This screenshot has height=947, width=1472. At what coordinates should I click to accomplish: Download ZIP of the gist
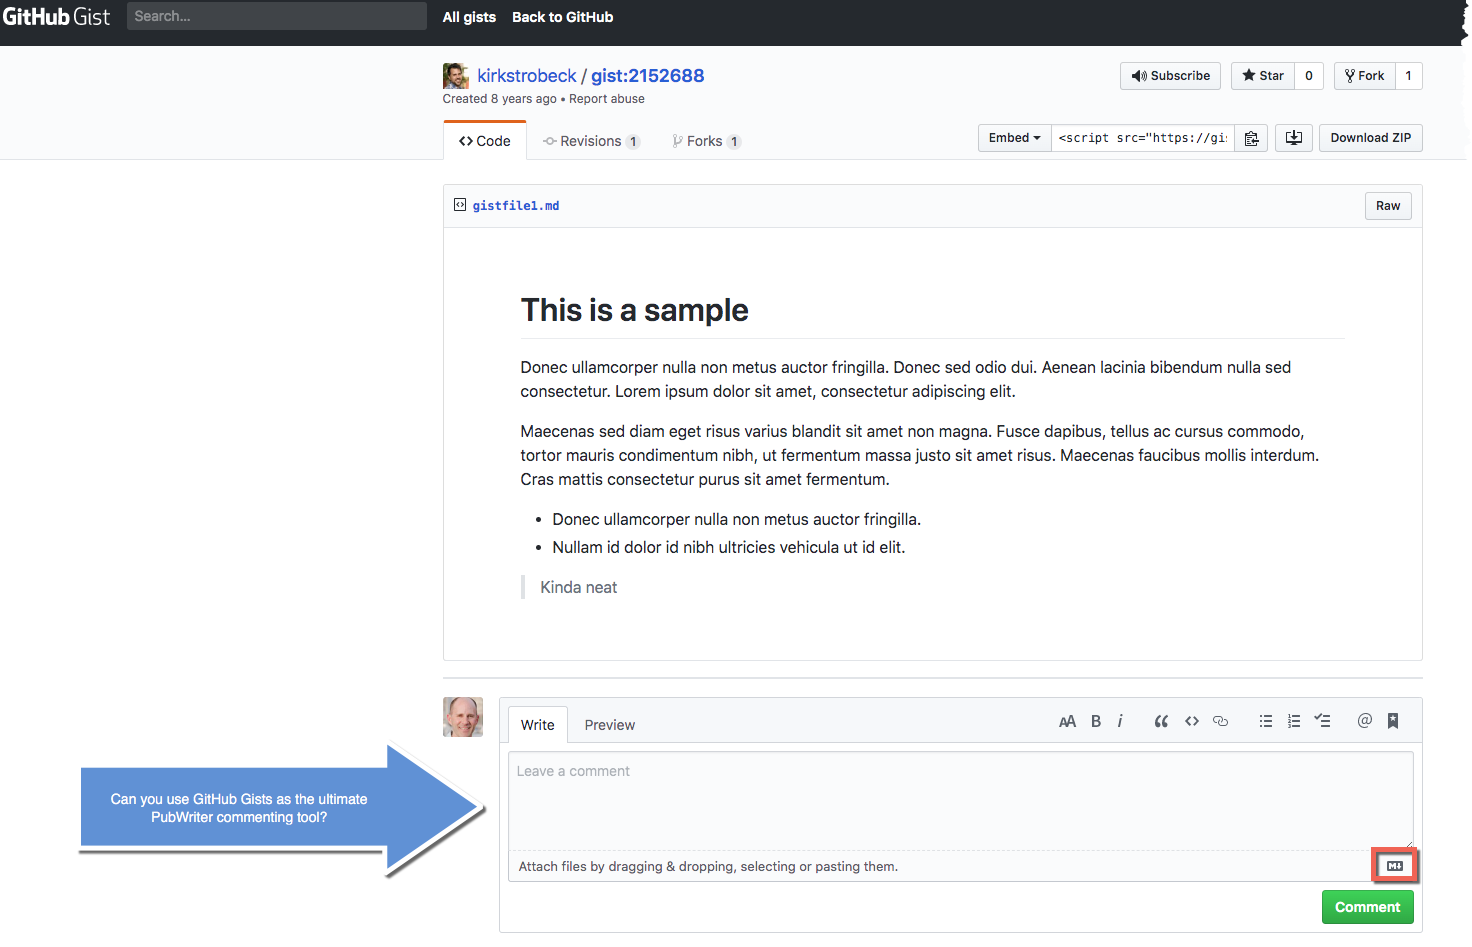pyautogui.click(x=1371, y=138)
